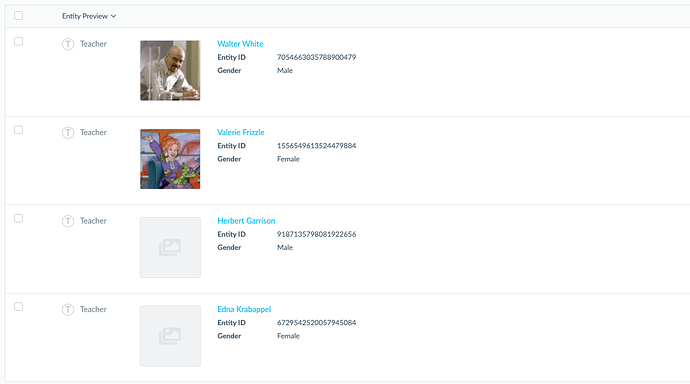Open the Herbert Garrison entity link
This screenshot has width=690, height=384.
(246, 221)
